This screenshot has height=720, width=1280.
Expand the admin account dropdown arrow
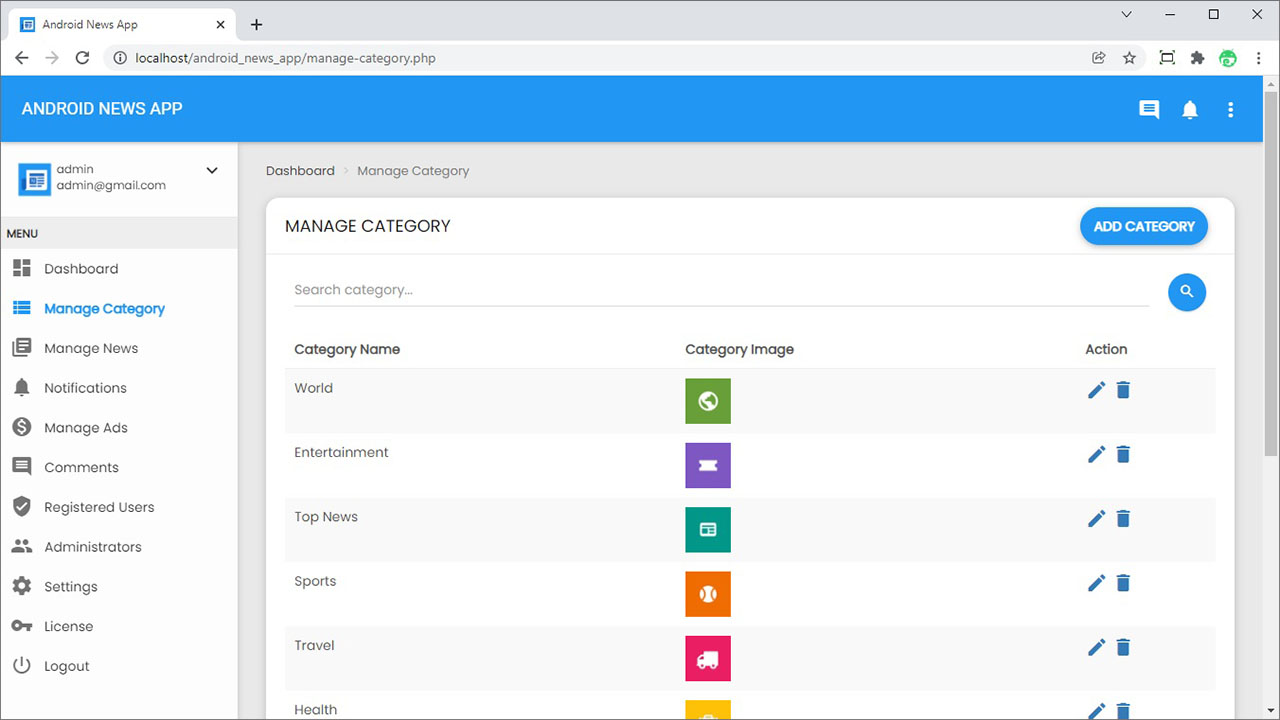click(x=212, y=170)
